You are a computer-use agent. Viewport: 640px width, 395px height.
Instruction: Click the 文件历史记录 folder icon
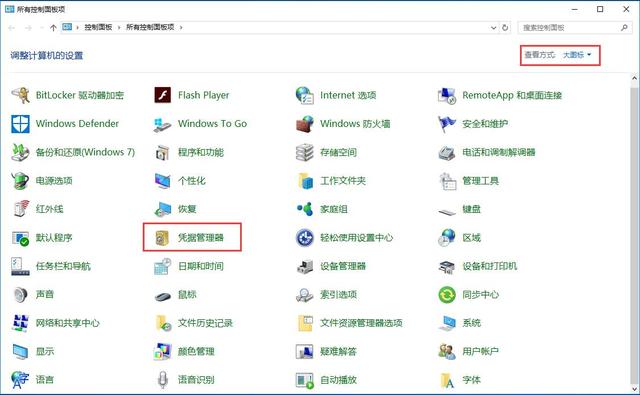click(x=163, y=323)
